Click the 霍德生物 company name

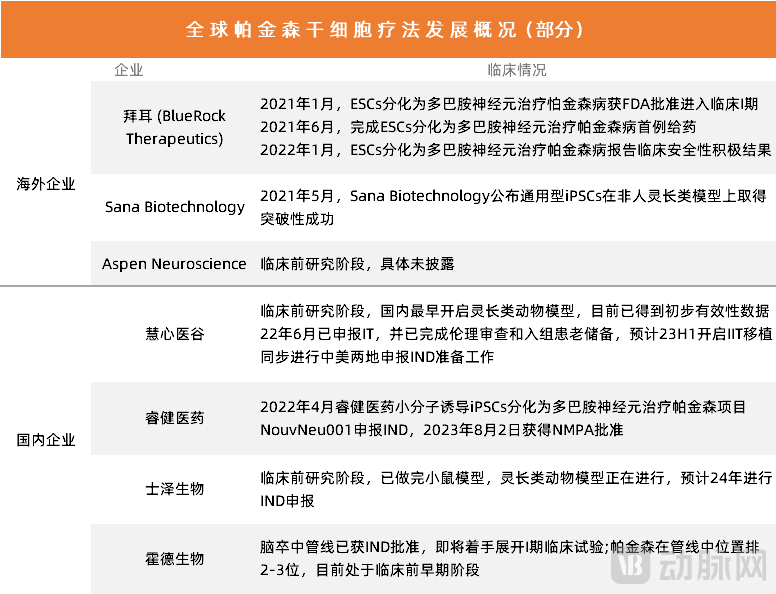[x=175, y=559]
